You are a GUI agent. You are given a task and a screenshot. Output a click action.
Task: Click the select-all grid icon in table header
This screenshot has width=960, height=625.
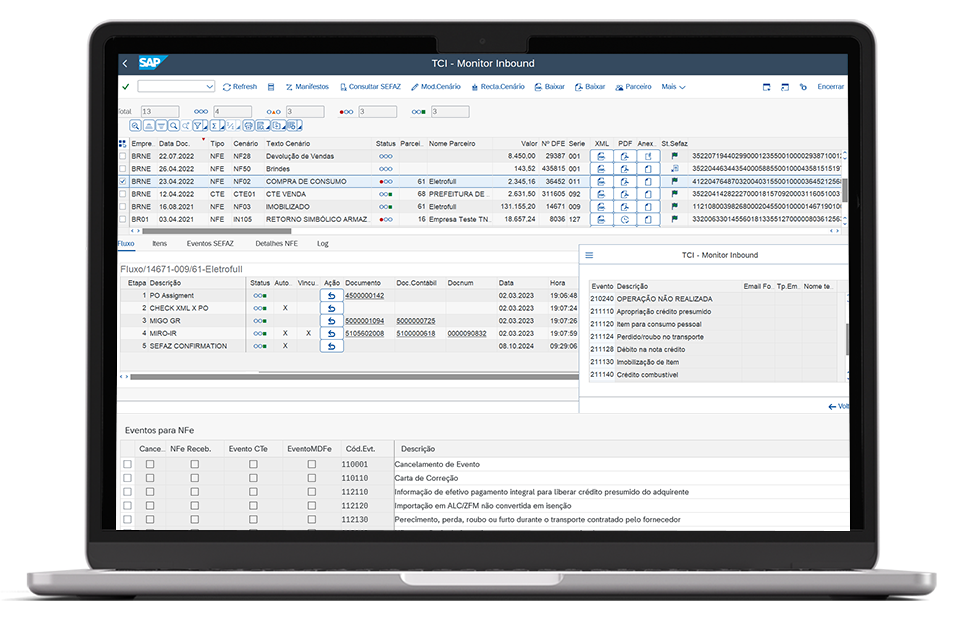pos(123,144)
